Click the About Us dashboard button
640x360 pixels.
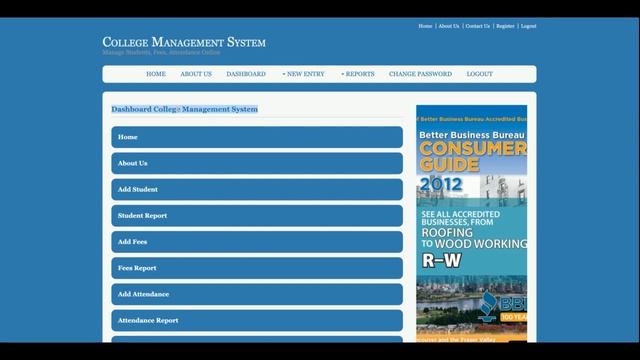[257, 163]
